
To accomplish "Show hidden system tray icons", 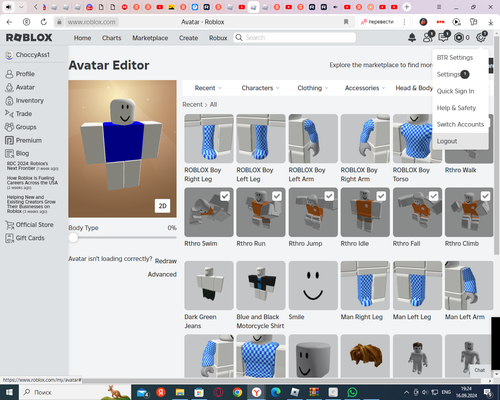I will [406, 392].
